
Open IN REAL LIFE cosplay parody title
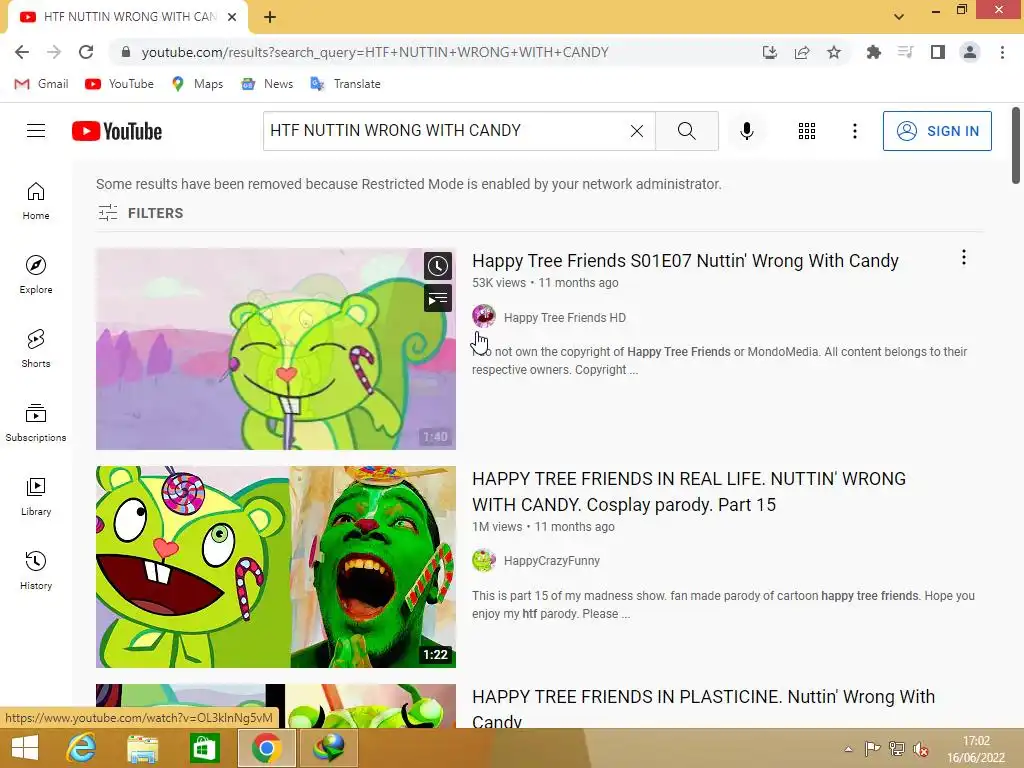pos(689,491)
